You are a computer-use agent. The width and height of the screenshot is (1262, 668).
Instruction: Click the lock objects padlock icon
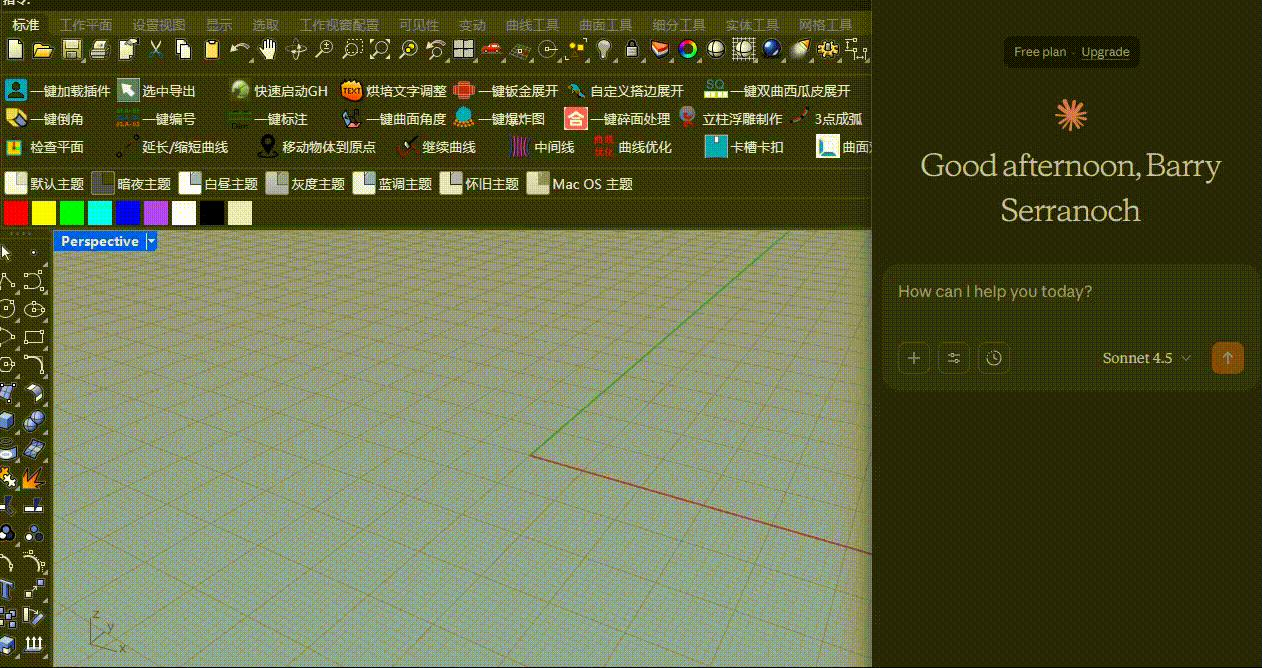coord(631,49)
